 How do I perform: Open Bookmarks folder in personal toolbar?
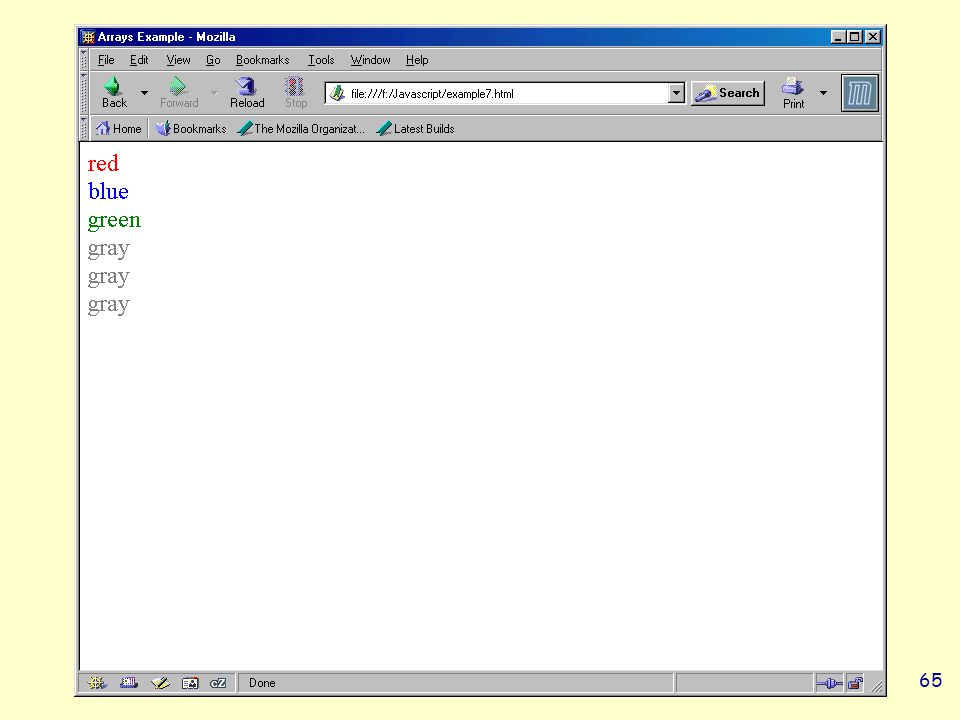click(x=190, y=129)
